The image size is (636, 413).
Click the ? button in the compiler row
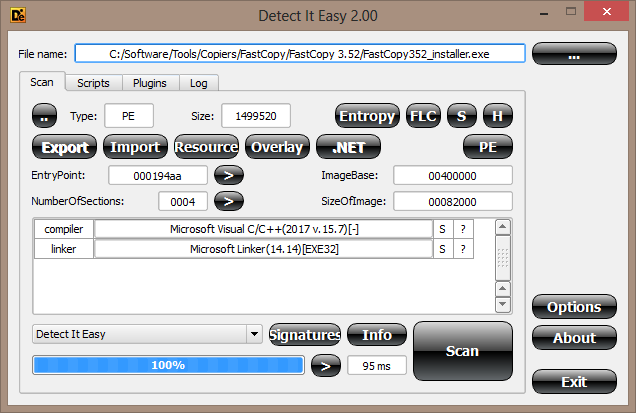[x=463, y=229]
